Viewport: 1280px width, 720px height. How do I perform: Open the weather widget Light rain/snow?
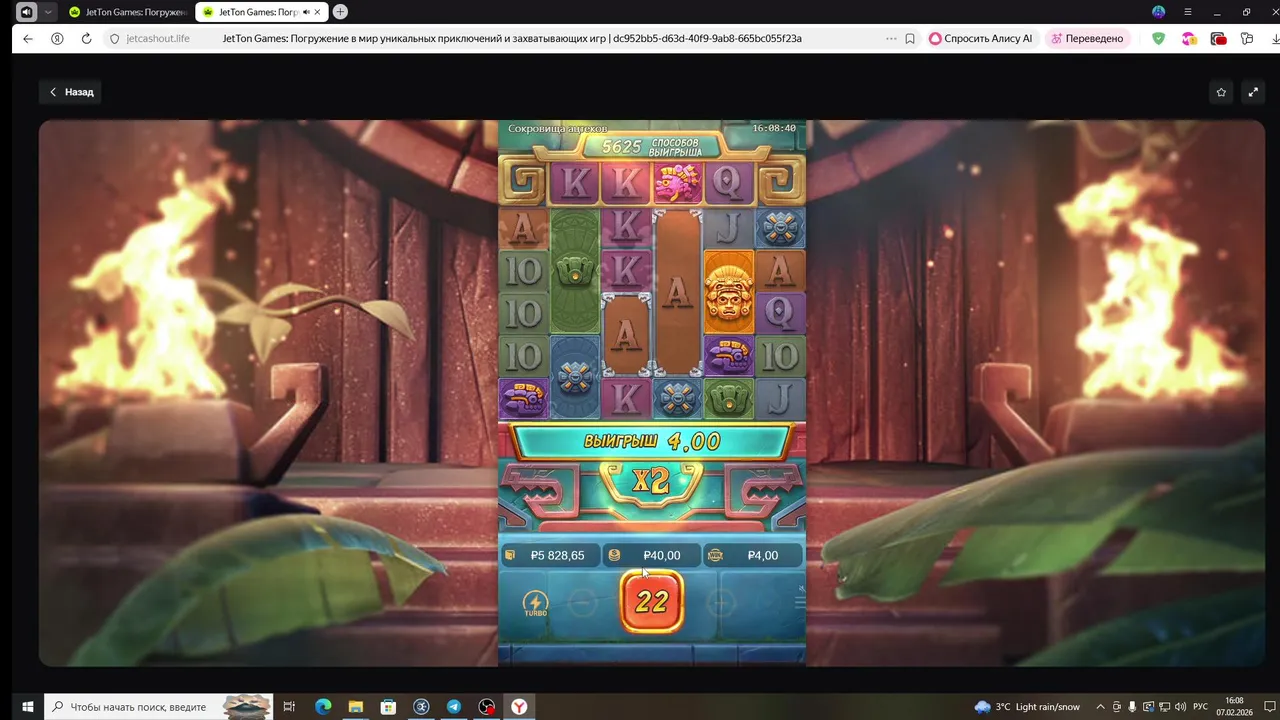[1027, 707]
